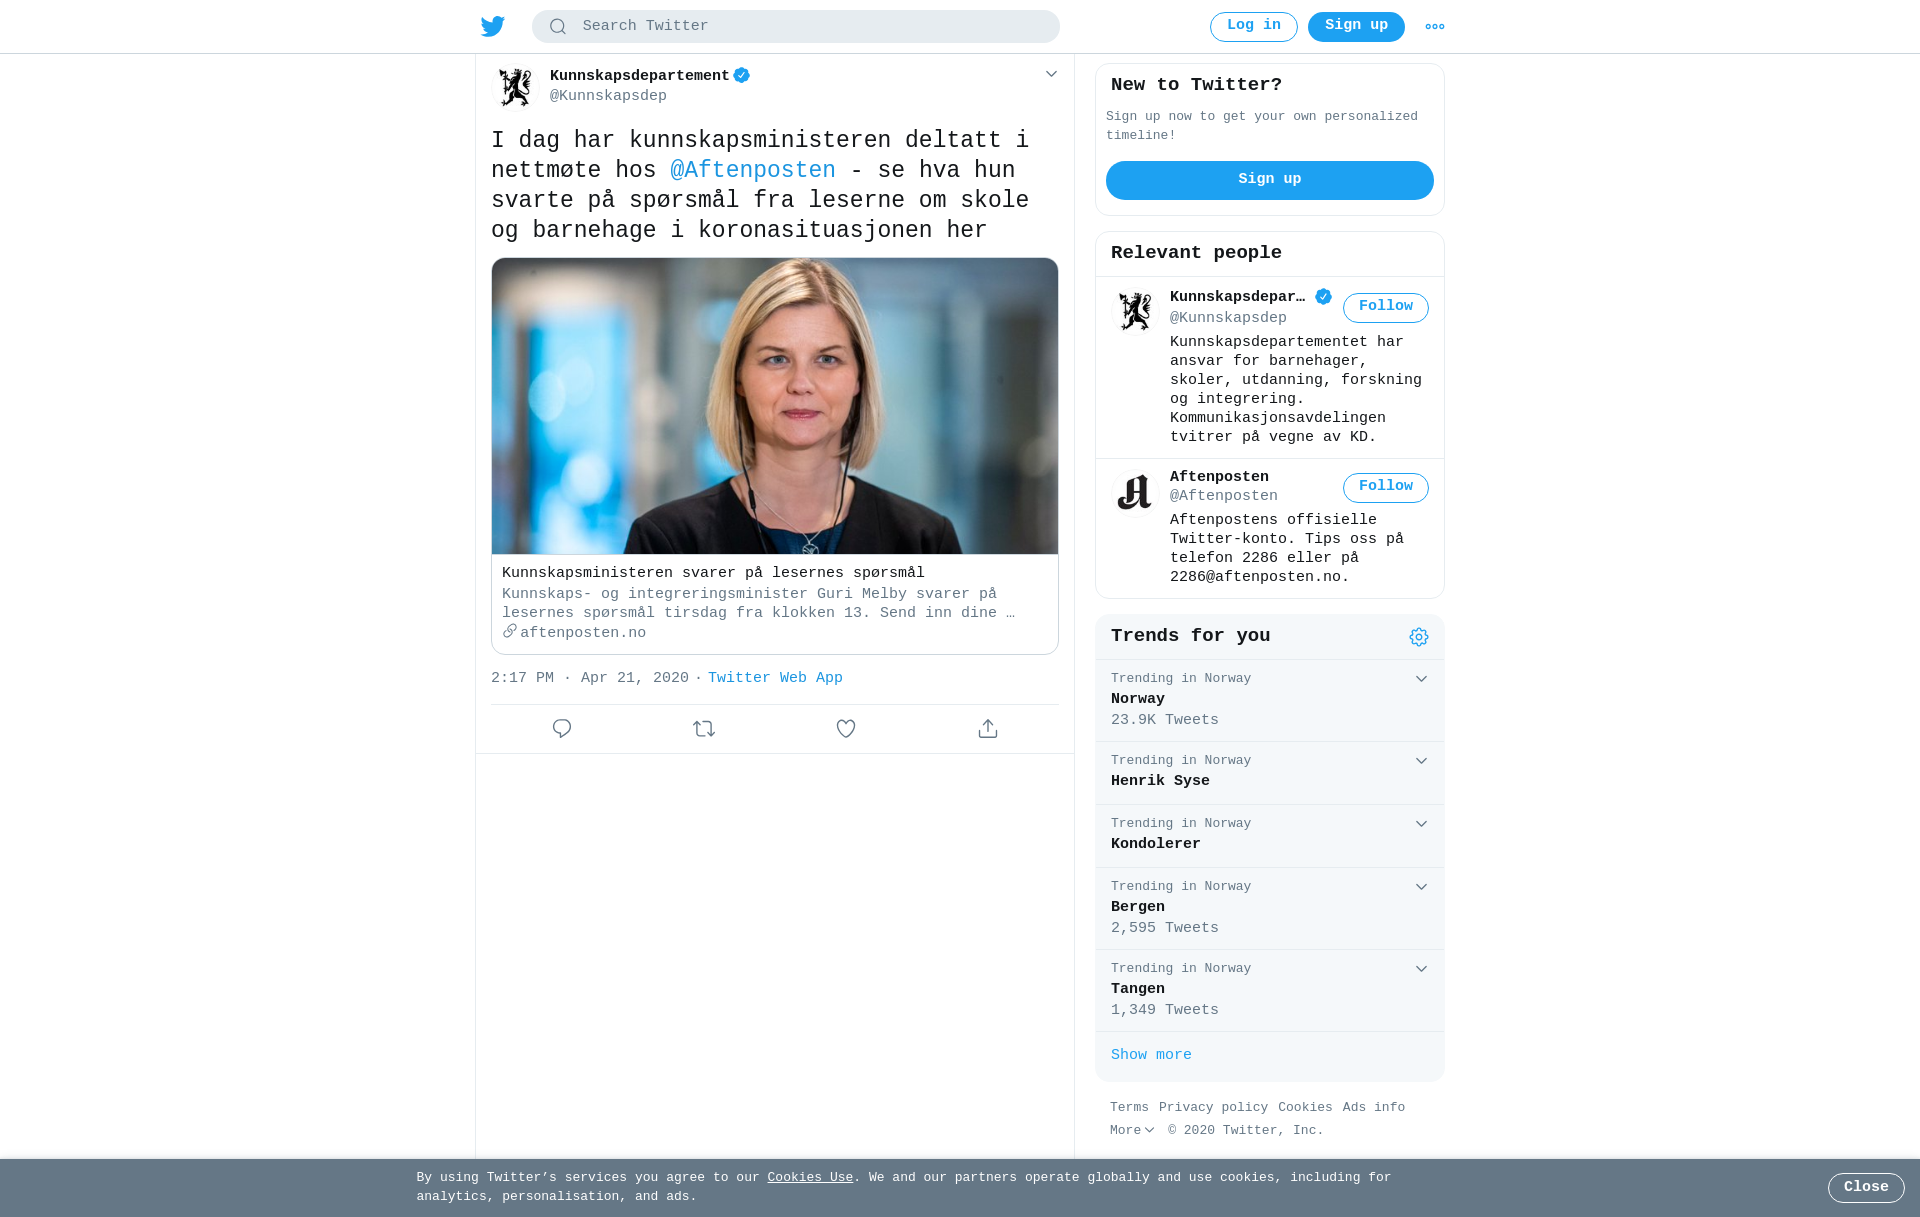Retweet the Kunnskapsdepartement tweet
This screenshot has width=1920, height=1217.
pyautogui.click(x=704, y=729)
